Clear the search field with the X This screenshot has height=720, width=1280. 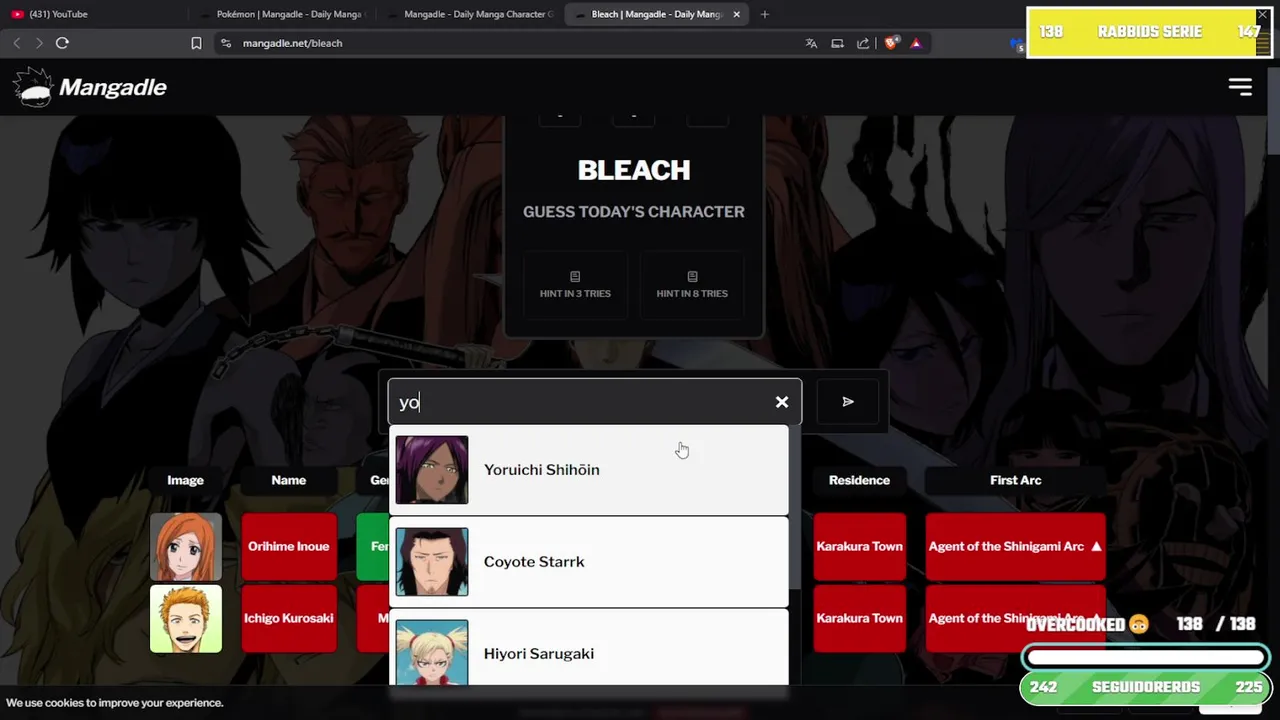pyautogui.click(x=782, y=402)
